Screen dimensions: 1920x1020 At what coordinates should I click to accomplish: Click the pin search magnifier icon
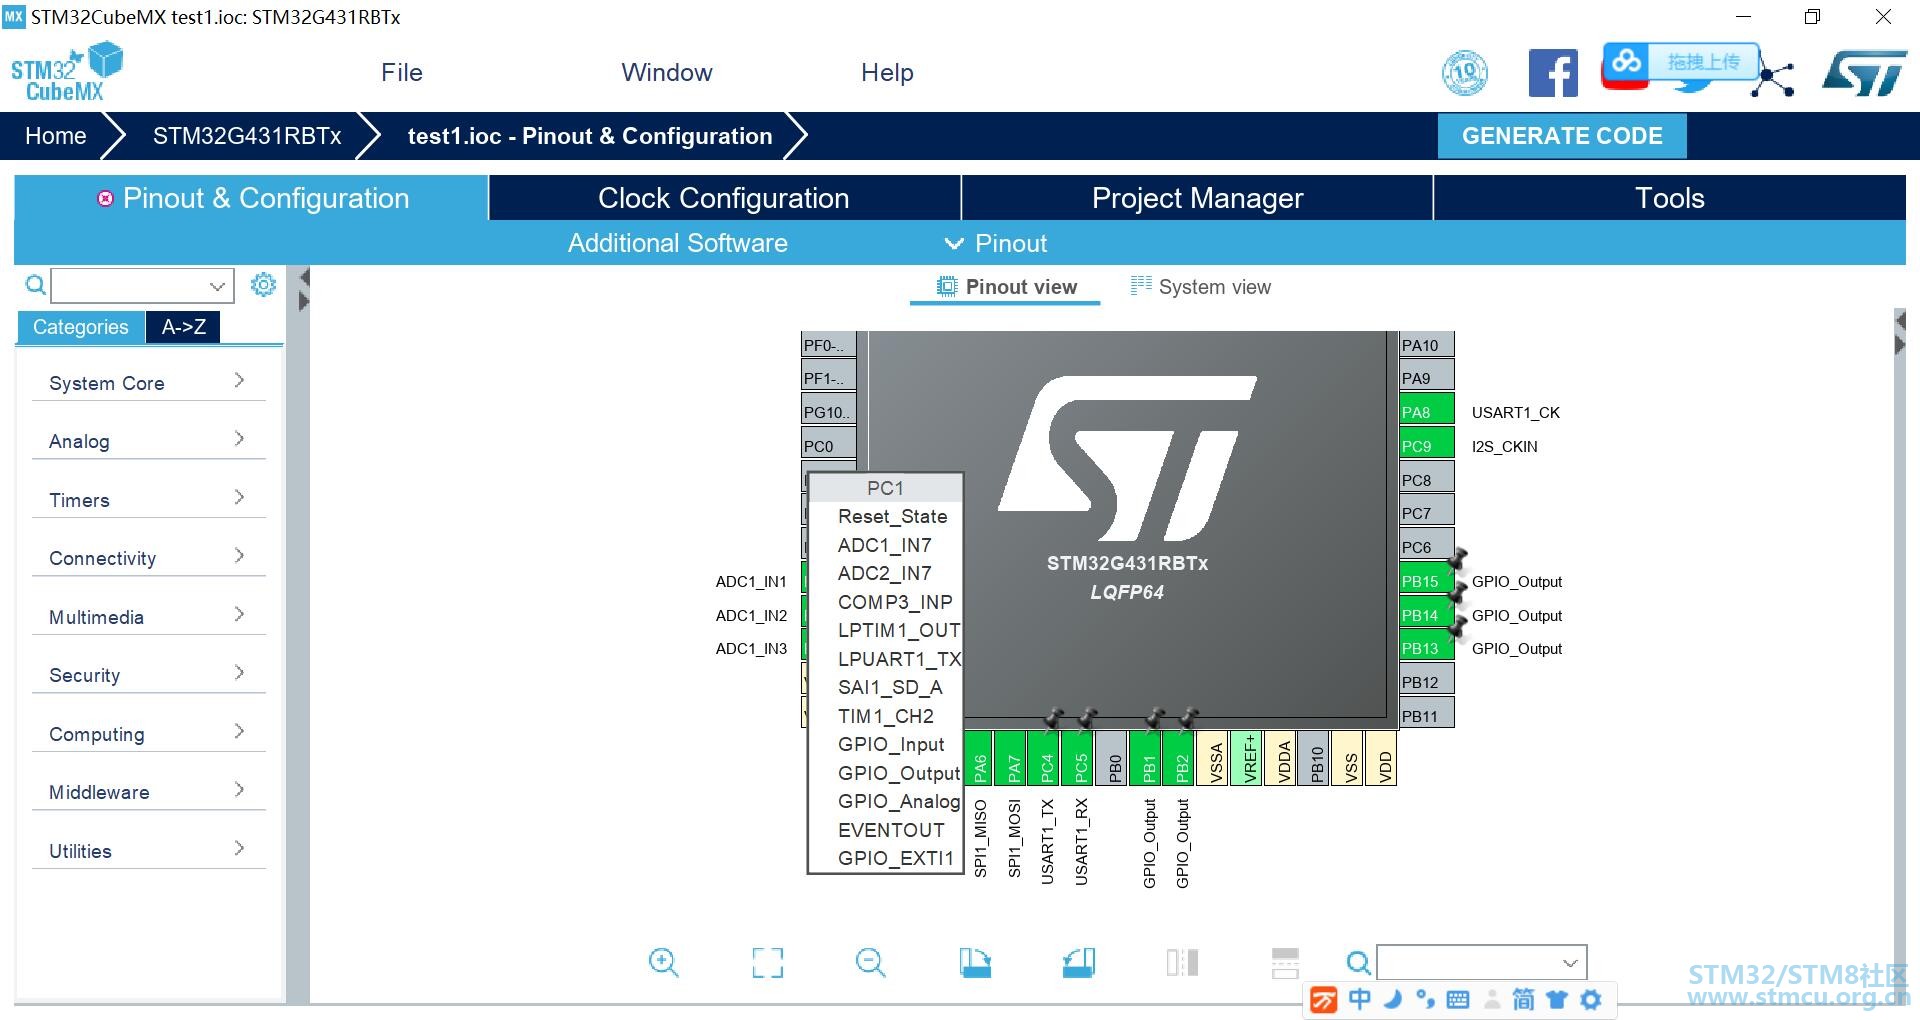coord(1358,963)
